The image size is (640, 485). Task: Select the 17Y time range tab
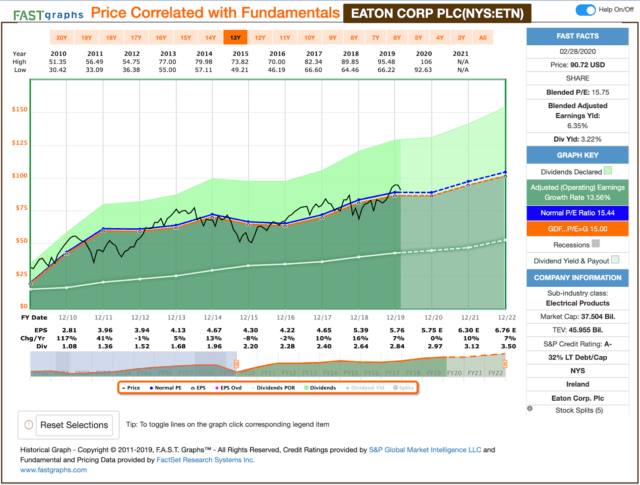136,38
